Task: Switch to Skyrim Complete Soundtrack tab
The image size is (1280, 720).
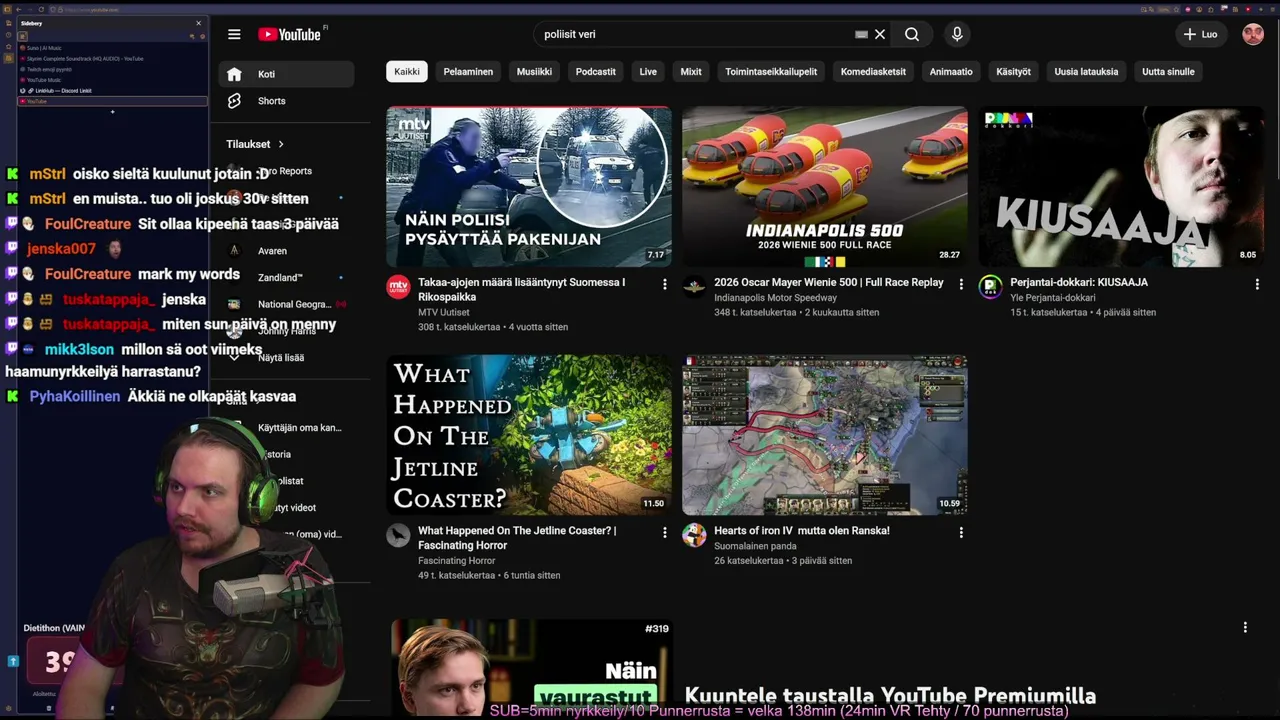Action: coord(112,59)
